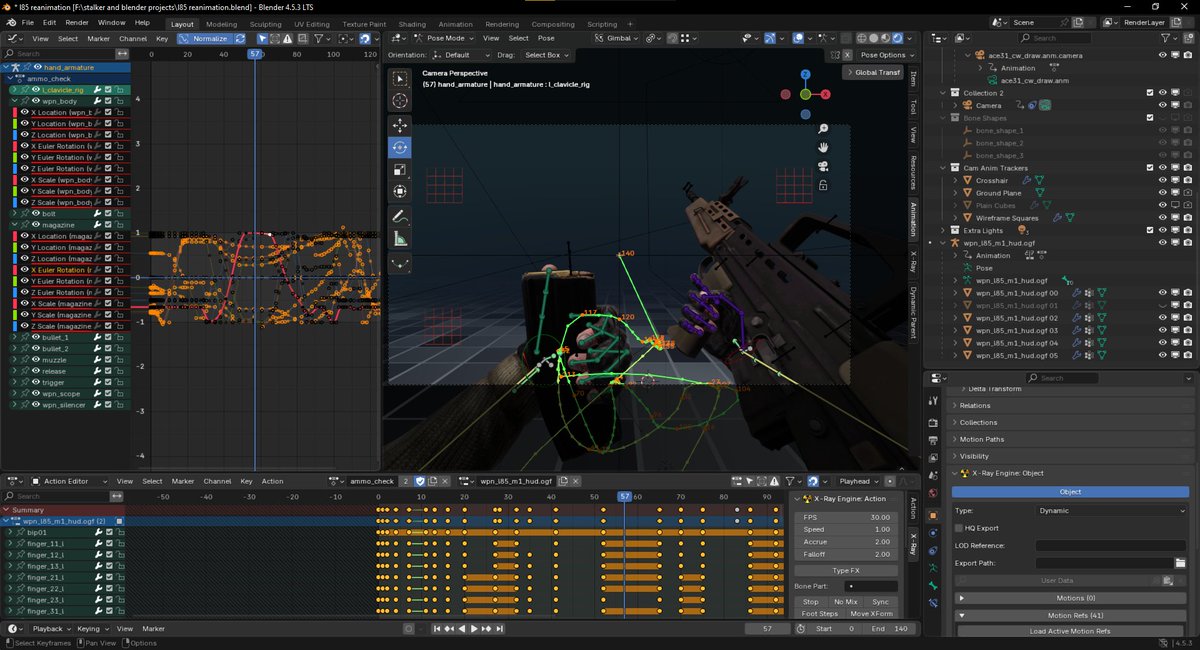This screenshot has width=1200, height=650.
Task: Toggle mute checkbox on bip01 channel
Action: tap(109, 533)
